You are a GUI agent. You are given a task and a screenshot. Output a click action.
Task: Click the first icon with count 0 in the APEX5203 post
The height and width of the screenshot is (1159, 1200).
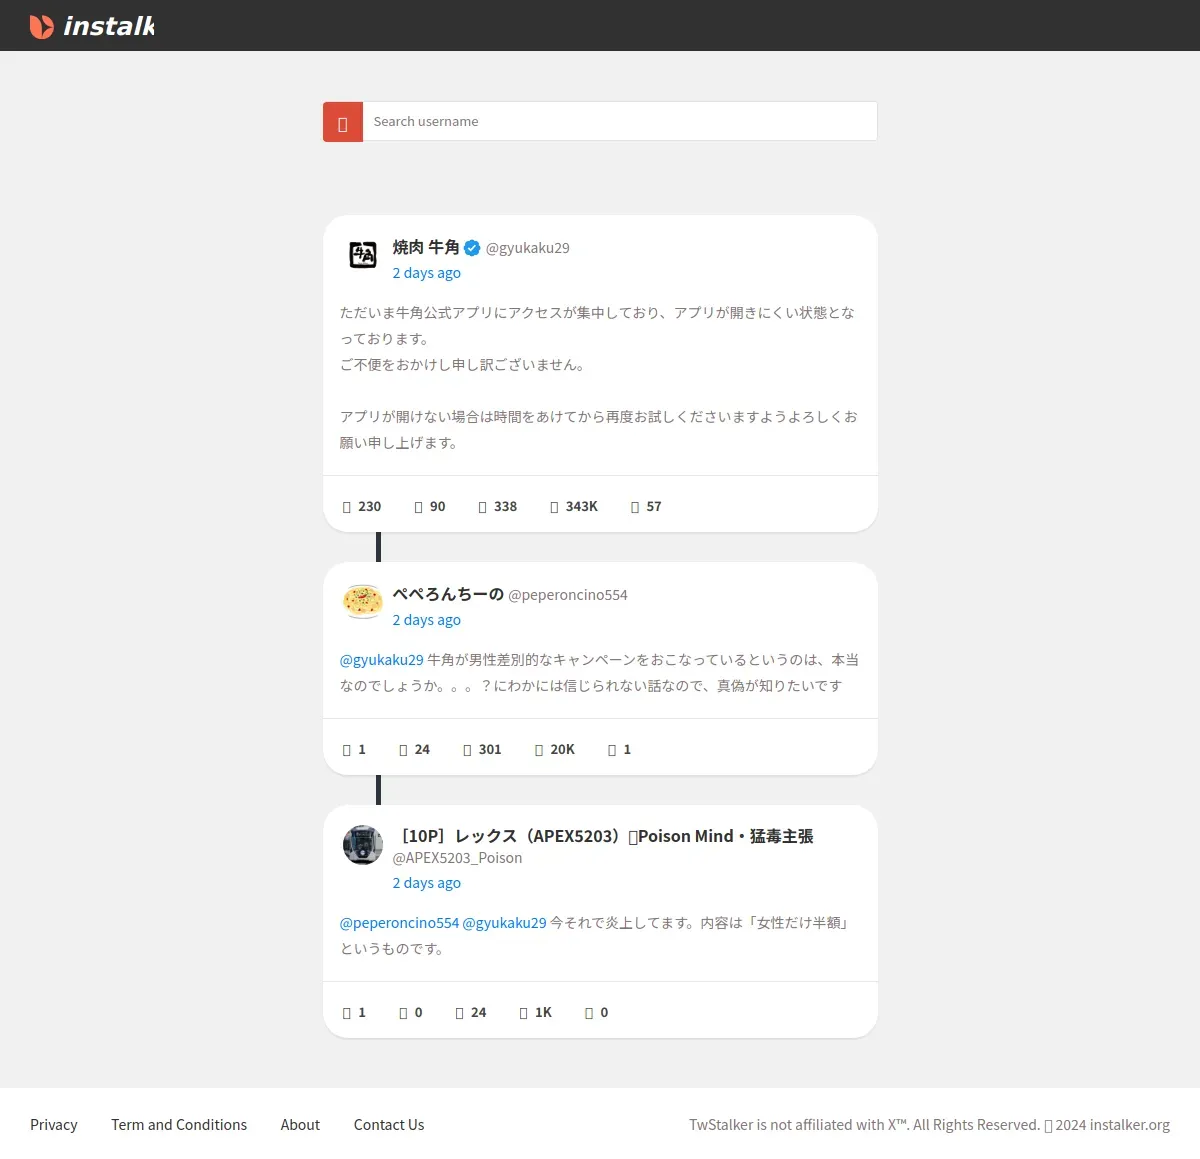pos(404,1013)
